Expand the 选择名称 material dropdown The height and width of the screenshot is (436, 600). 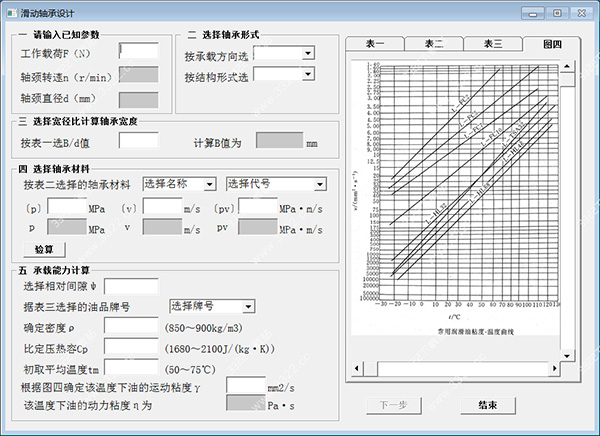(x=209, y=185)
